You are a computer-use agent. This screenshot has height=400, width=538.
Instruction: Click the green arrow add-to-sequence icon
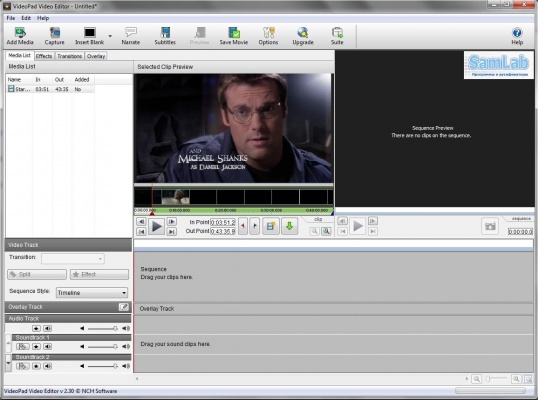click(x=289, y=226)
